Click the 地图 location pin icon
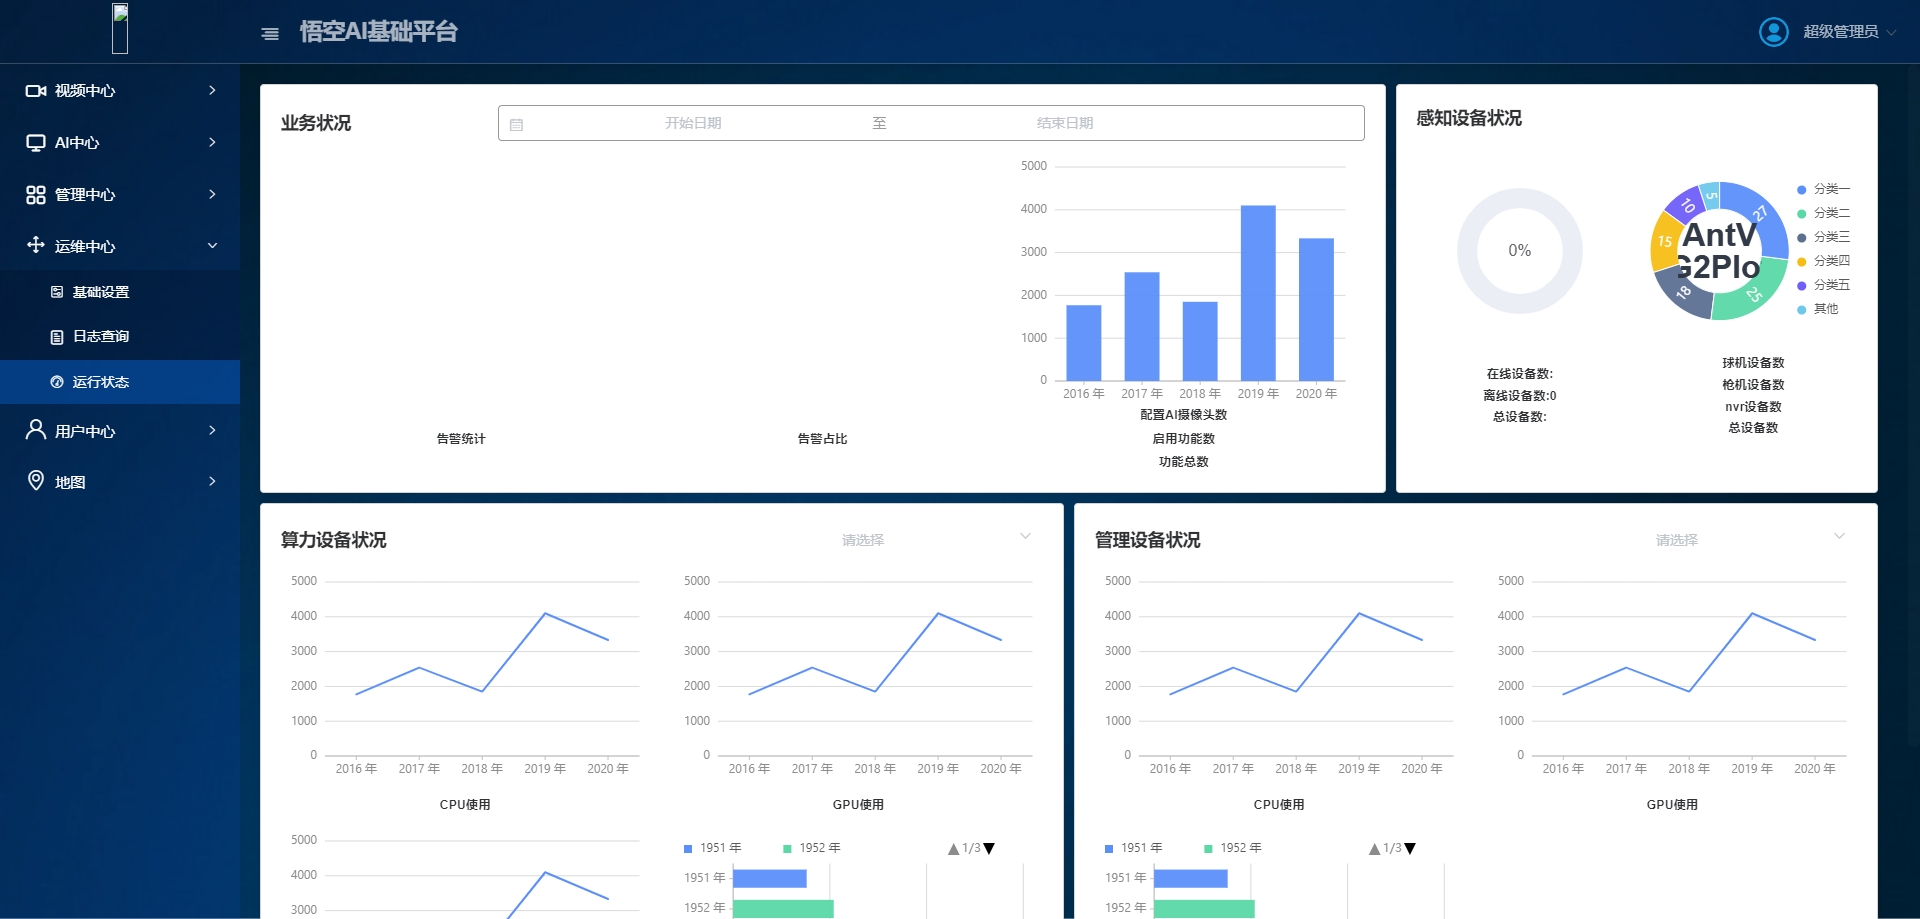1920x919 pixels. [36, 481]
